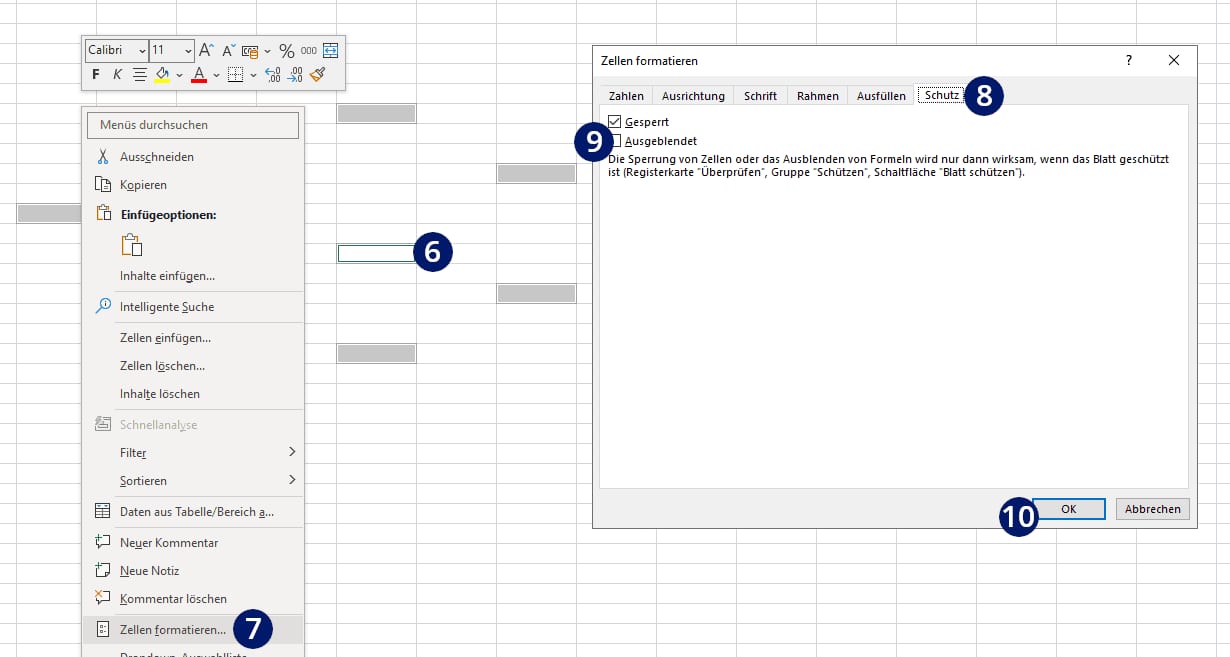The height and width of the screenshot is (657, 1230).
Task: Select the format painter brush
Action: point(318,75)
